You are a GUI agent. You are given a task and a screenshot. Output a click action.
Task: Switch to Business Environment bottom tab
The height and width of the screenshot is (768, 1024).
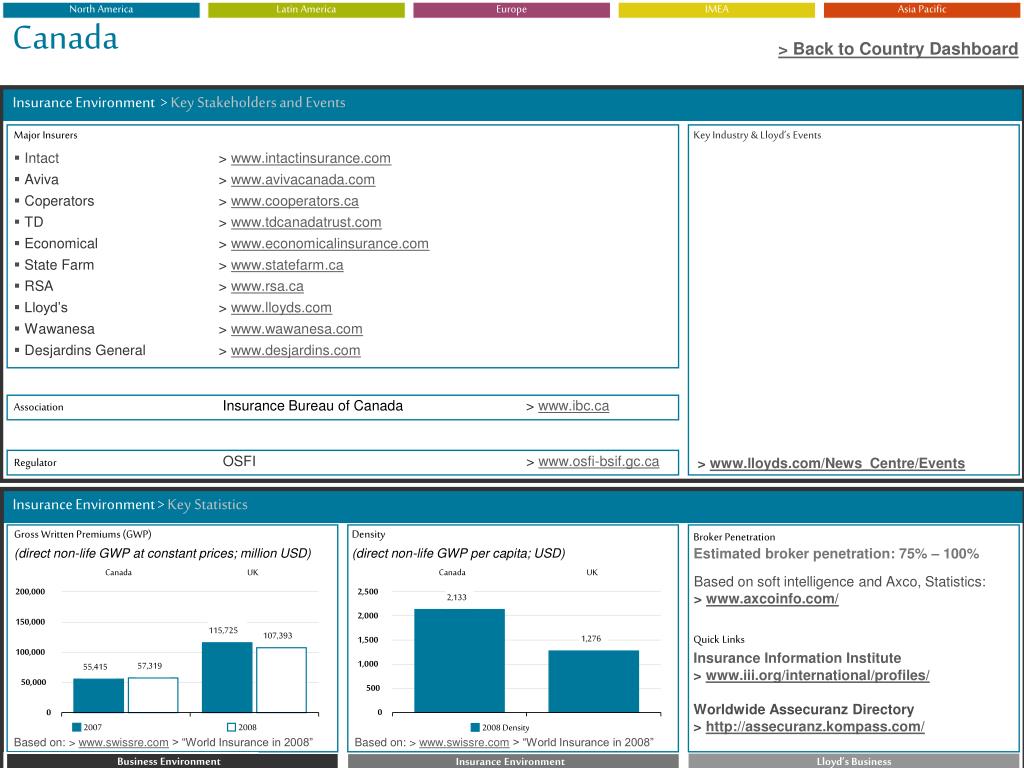(x=172, y=761)
